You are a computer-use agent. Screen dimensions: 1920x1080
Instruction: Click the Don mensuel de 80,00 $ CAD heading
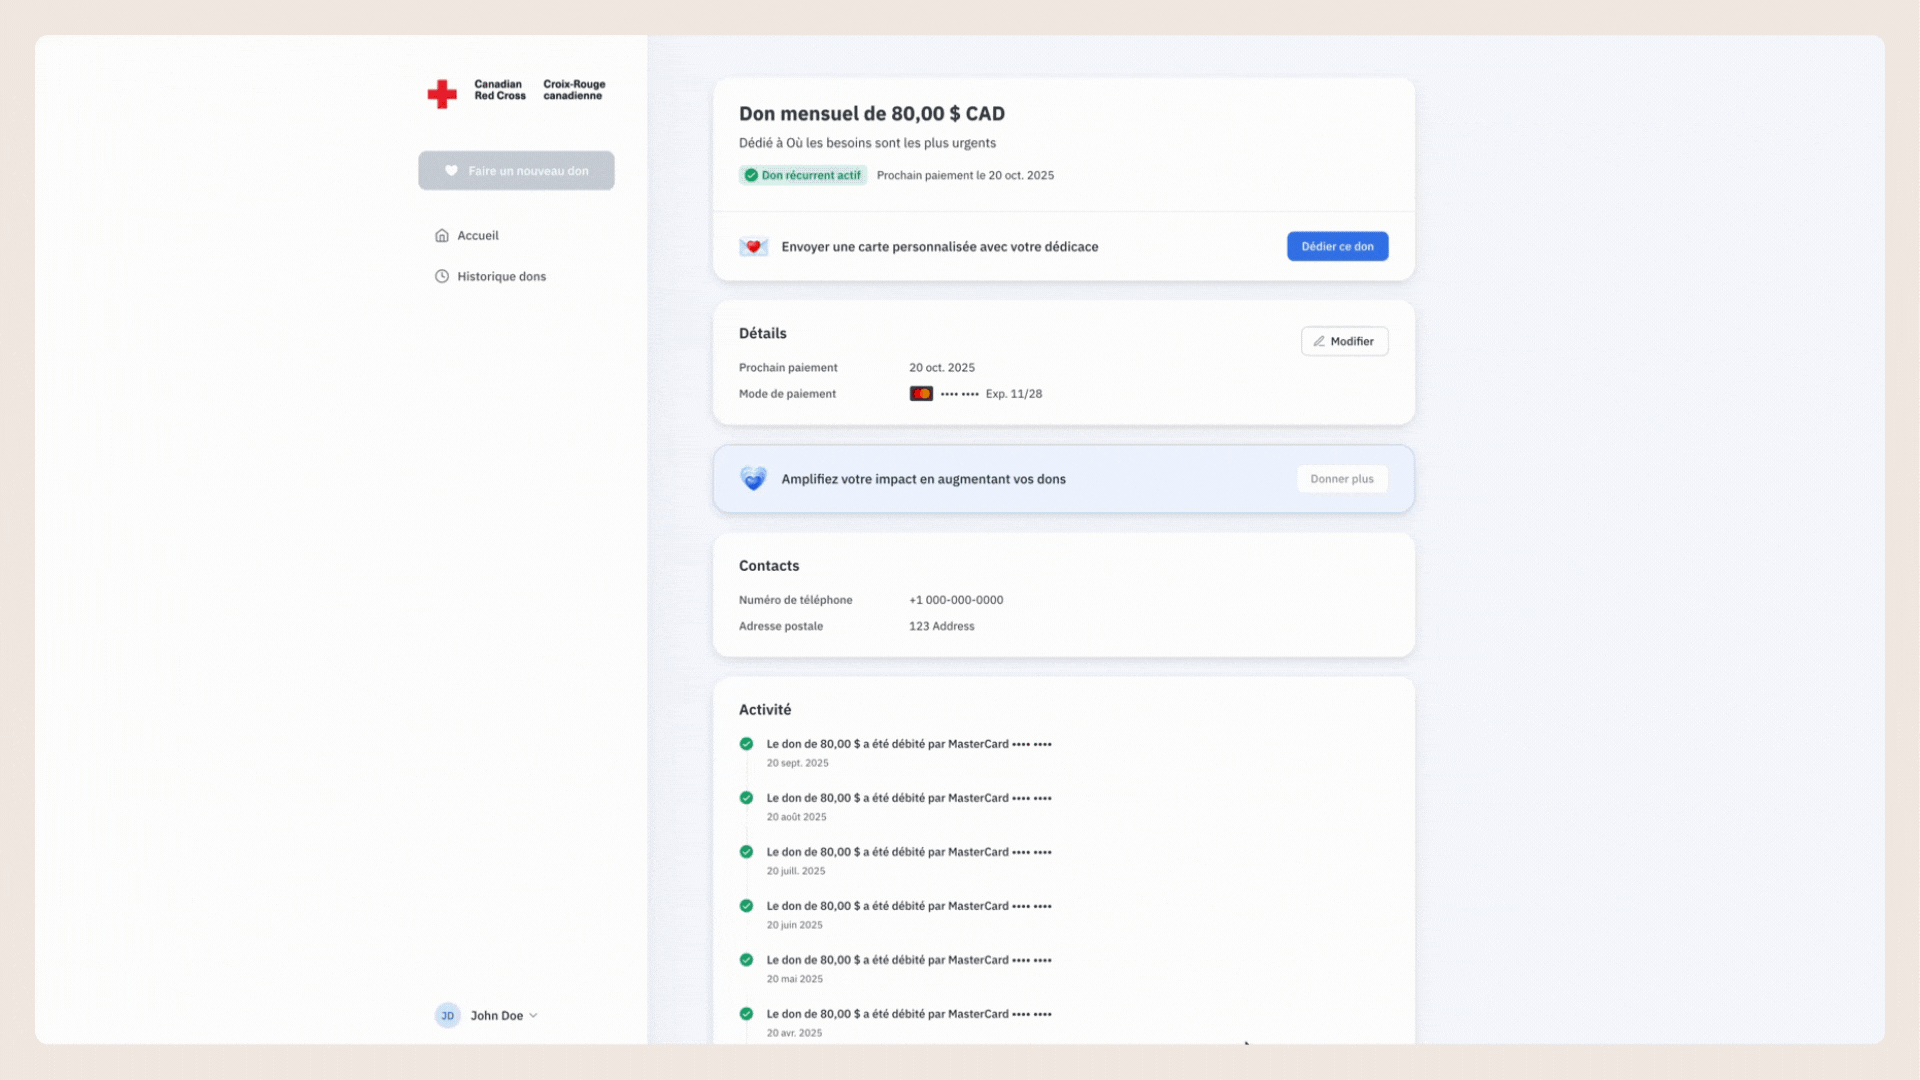872,114
